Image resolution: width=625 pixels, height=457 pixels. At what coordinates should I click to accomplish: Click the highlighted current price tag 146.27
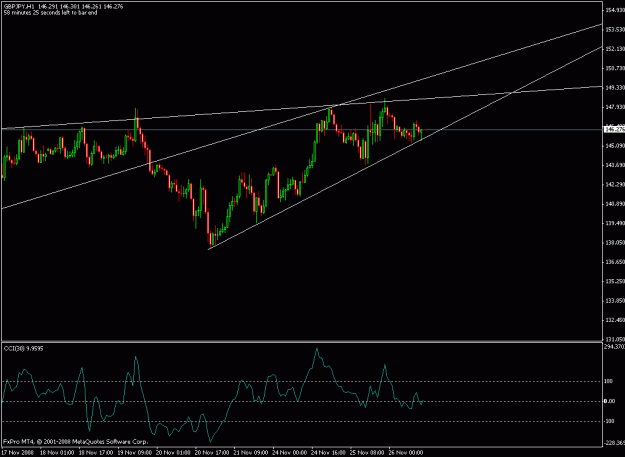614,129
